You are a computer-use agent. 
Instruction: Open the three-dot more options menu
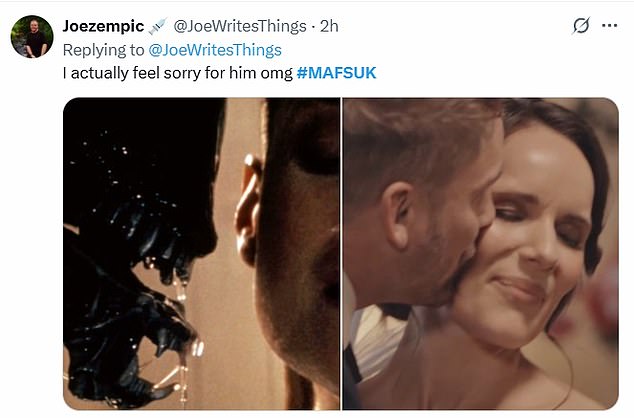(x=609, y=27)
